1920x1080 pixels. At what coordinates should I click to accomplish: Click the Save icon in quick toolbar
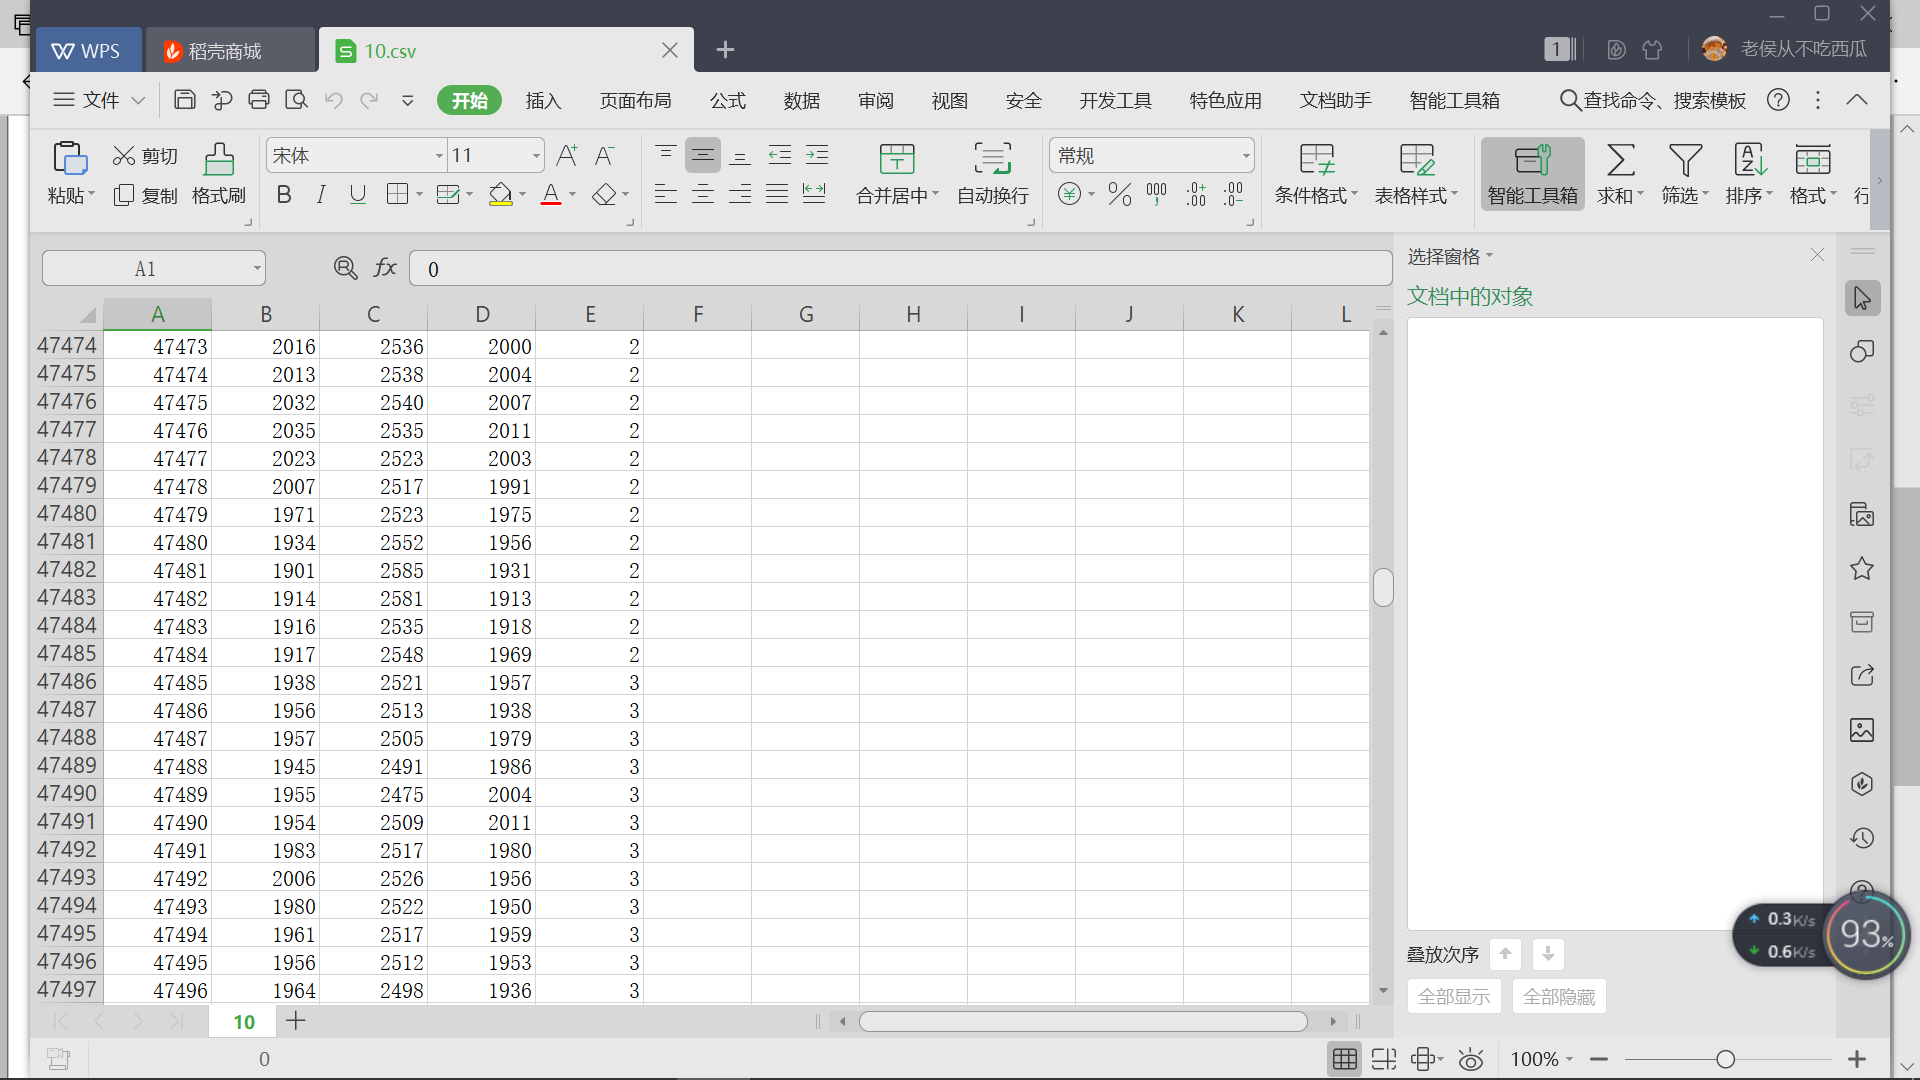tap(184, 100)
